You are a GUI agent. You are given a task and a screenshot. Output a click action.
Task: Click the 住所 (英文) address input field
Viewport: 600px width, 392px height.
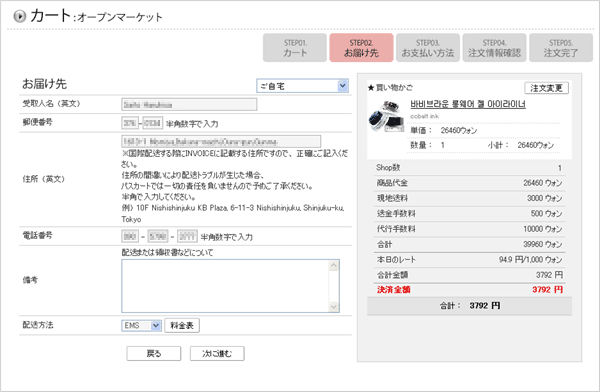coord(221,142)
